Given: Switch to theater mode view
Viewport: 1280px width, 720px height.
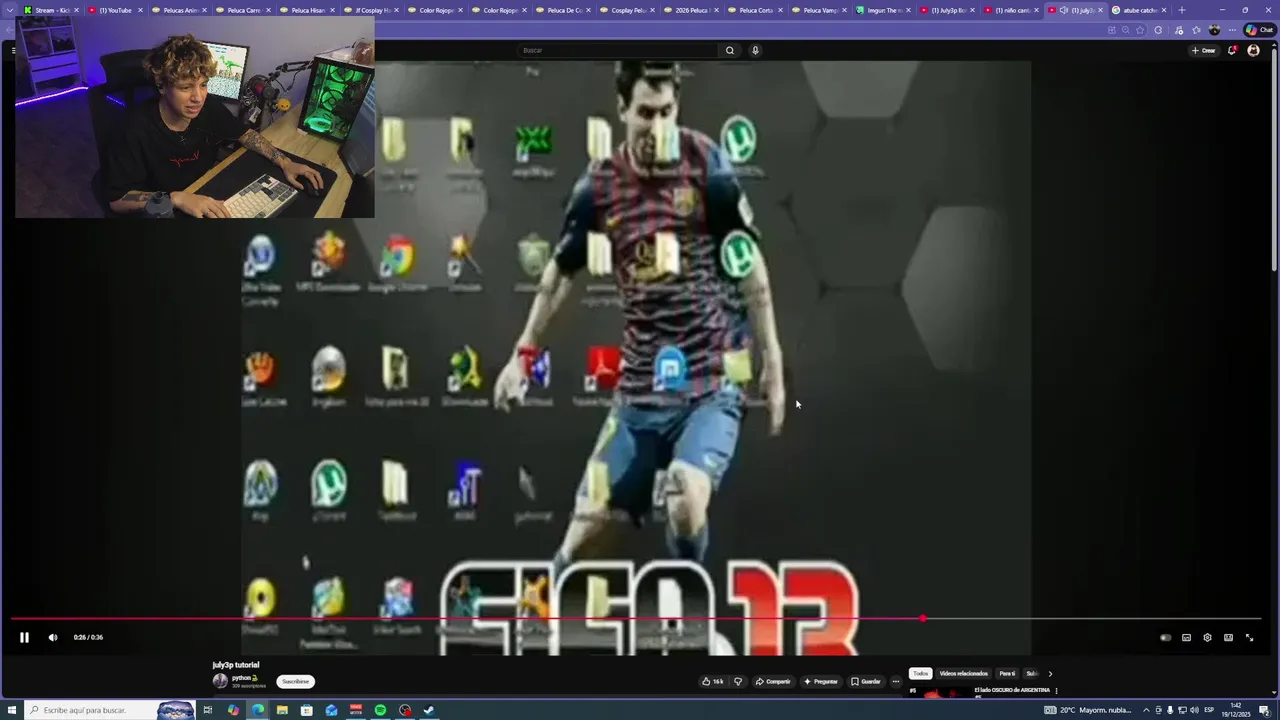Looking at the screenshot, I should (1228, 638).
